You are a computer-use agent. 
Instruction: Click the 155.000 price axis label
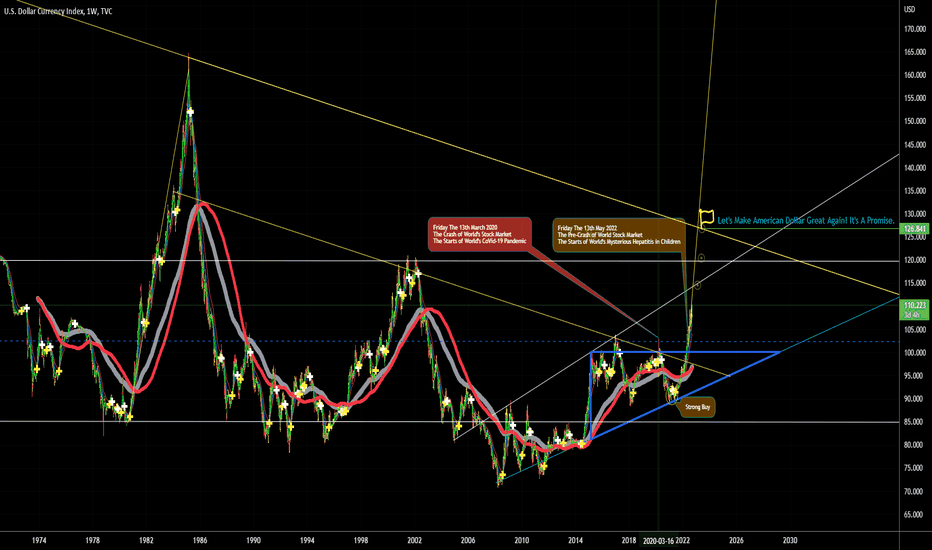pyautogui.click(x=915, y=98)
